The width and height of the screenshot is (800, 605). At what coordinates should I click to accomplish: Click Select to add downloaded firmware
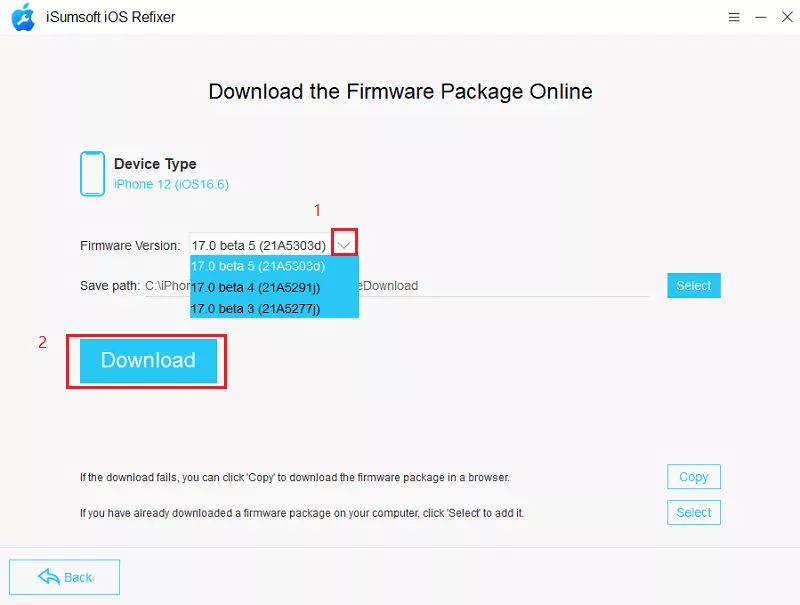pos(694,513)
